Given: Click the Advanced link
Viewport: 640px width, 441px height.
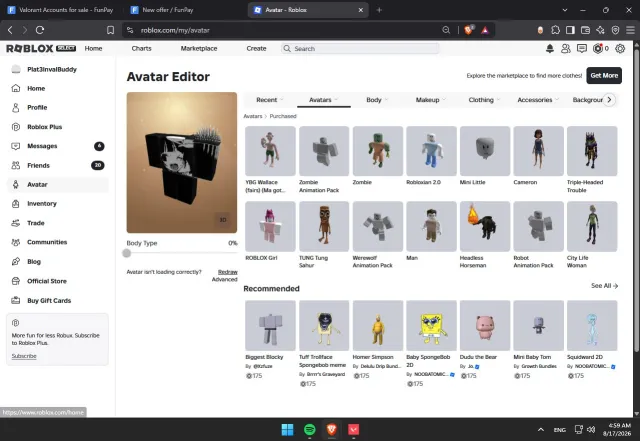Looking at the screenshot, I should 224,279.
